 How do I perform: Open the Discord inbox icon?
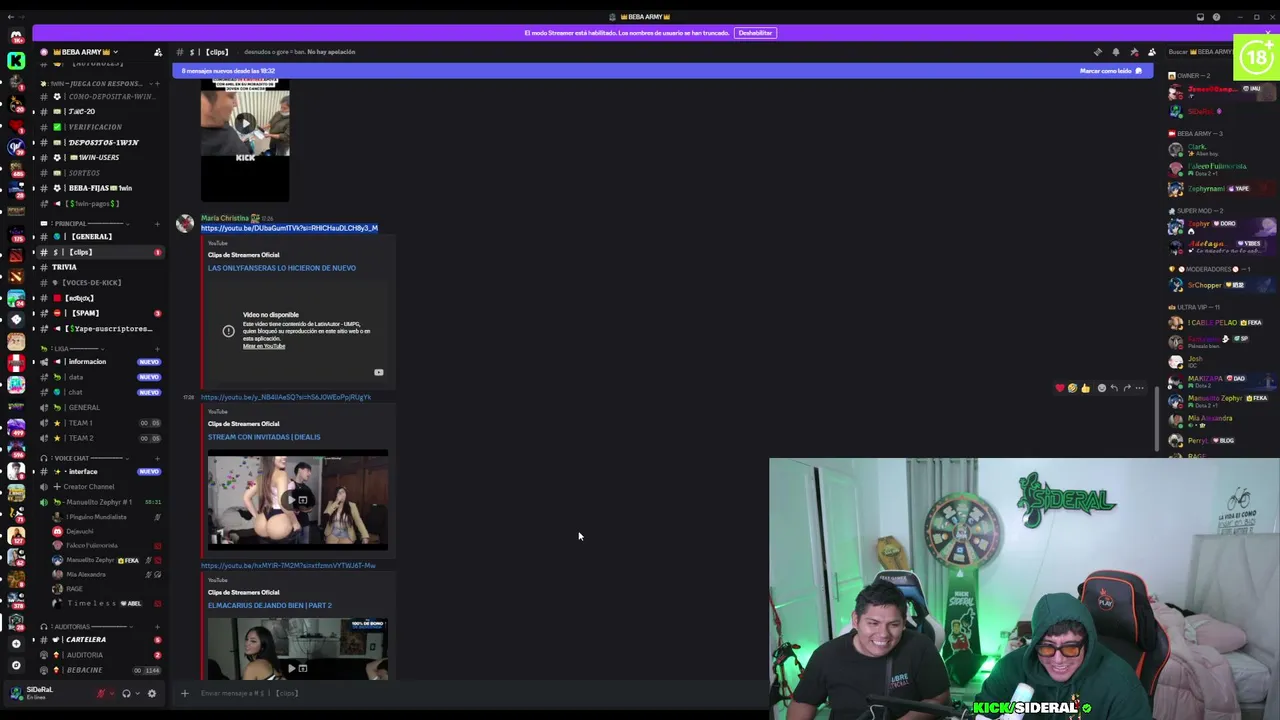1200,17
